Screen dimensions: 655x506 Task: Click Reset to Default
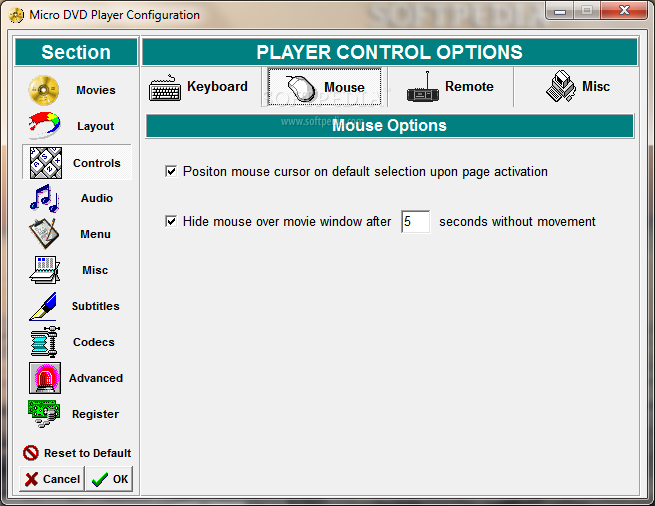point(77,453)
